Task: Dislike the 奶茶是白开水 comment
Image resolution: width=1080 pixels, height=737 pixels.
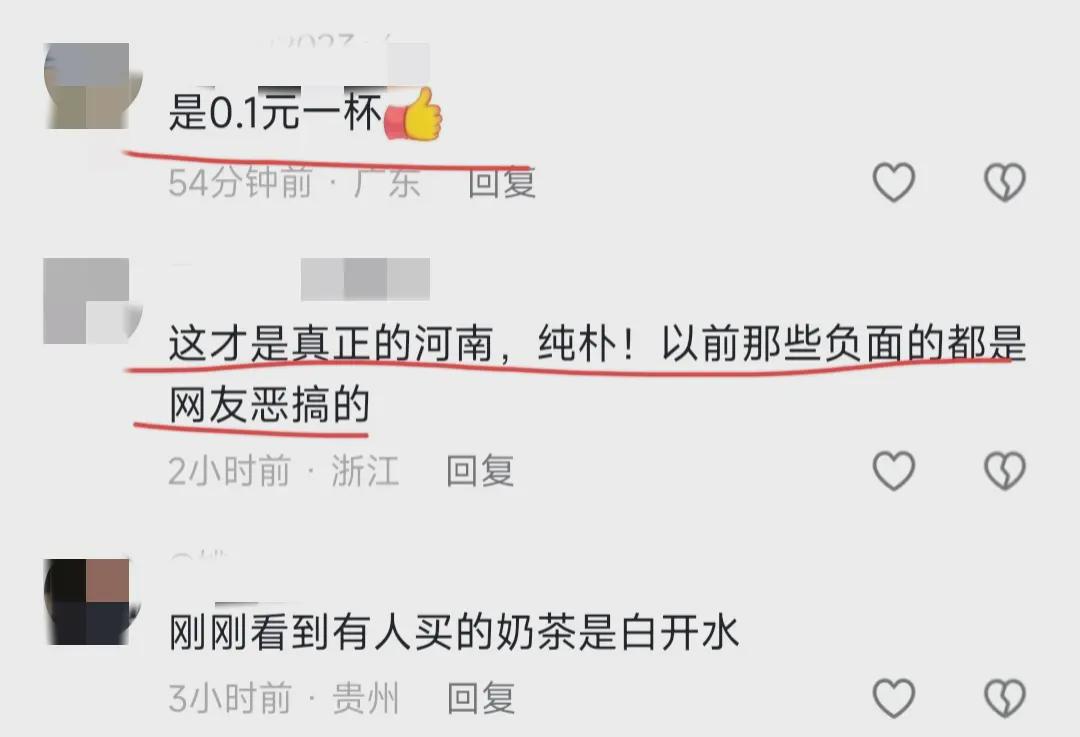Action: pyautogui.click(x=1005, y=698)
